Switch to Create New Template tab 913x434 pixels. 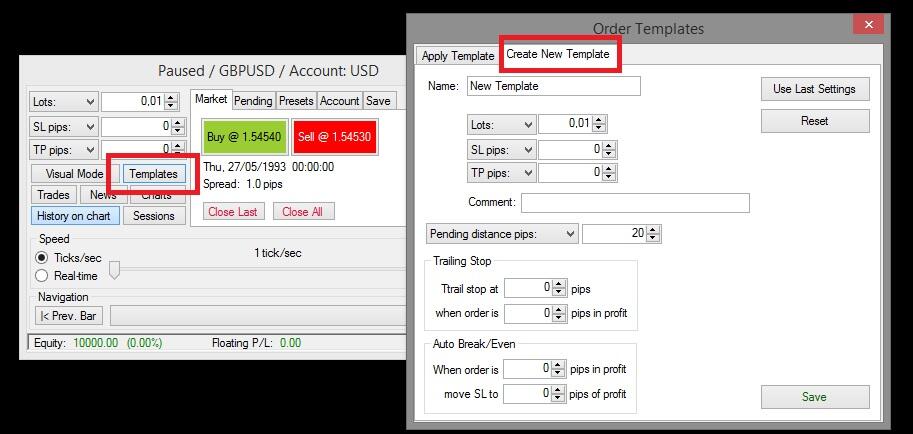(557, 54)
